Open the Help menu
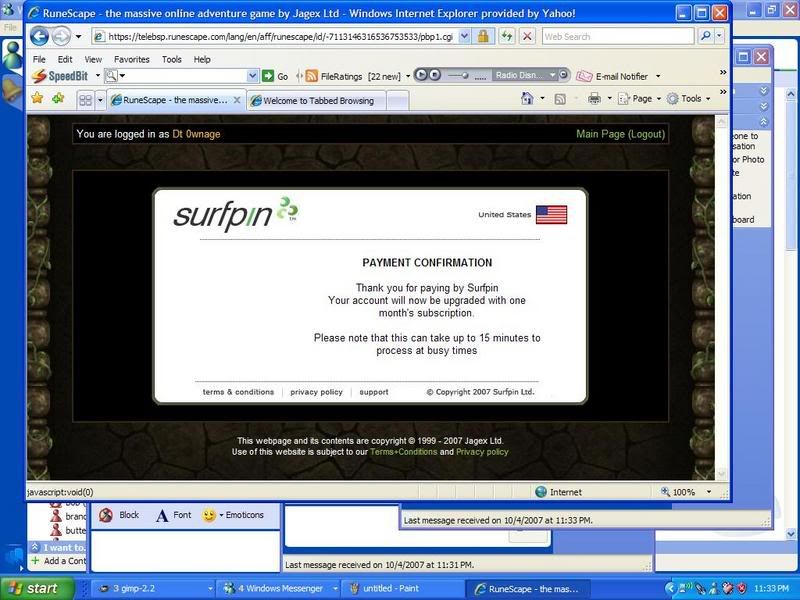800x600 pixels. (x=202, y=59)
